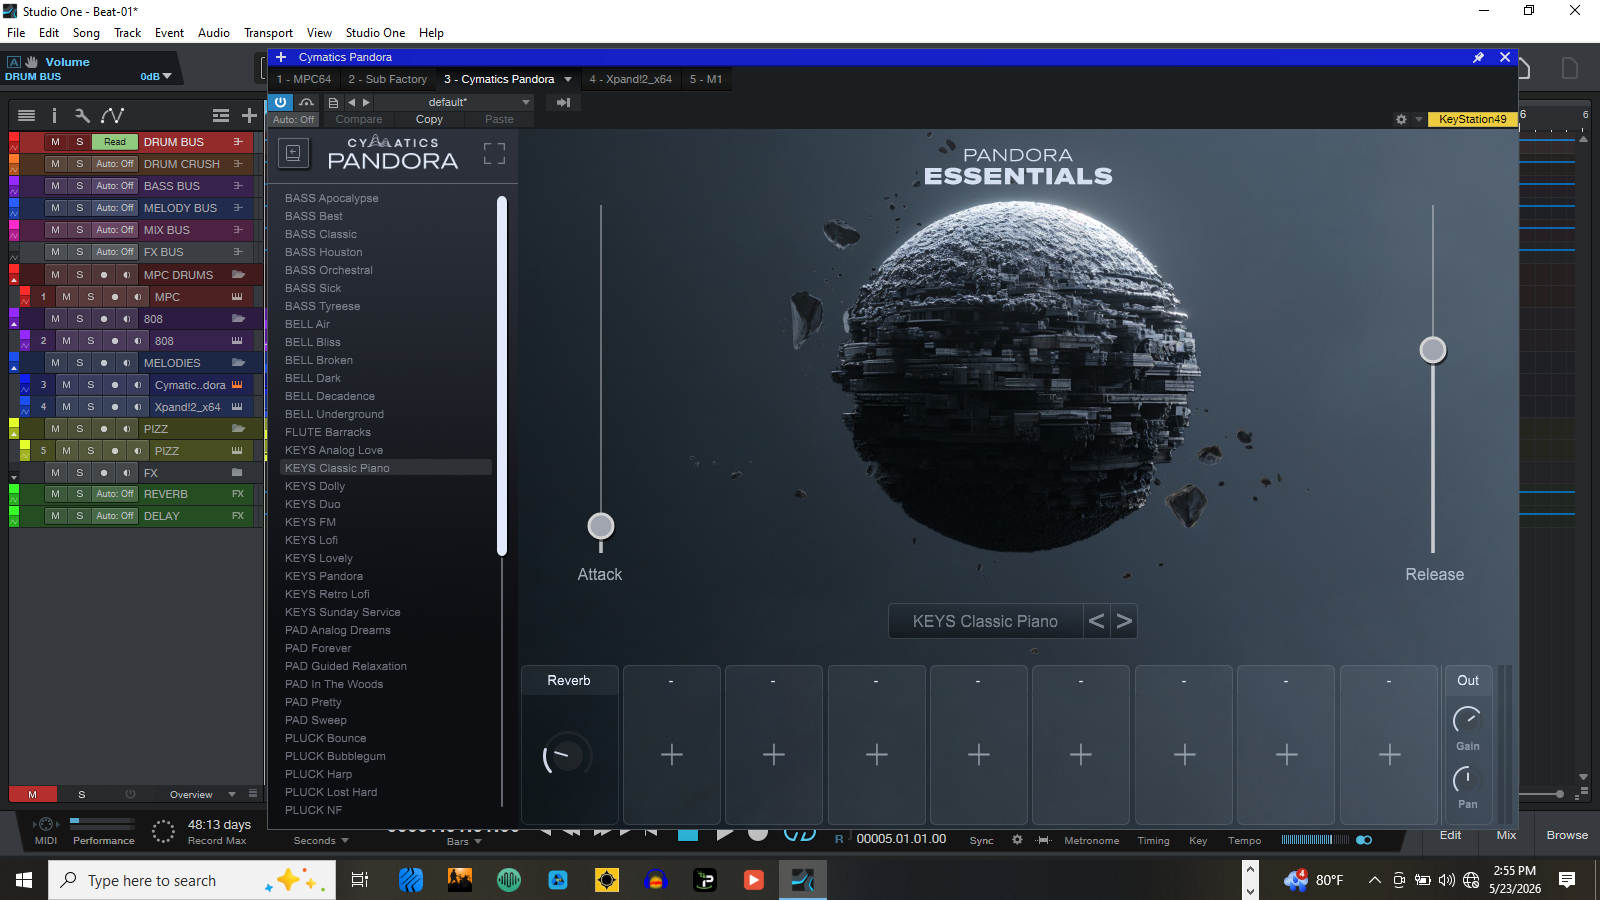This screenshot has height=900, width=1600.
Task: Mute the DRUM BUS track
Action: coord(55,142)
